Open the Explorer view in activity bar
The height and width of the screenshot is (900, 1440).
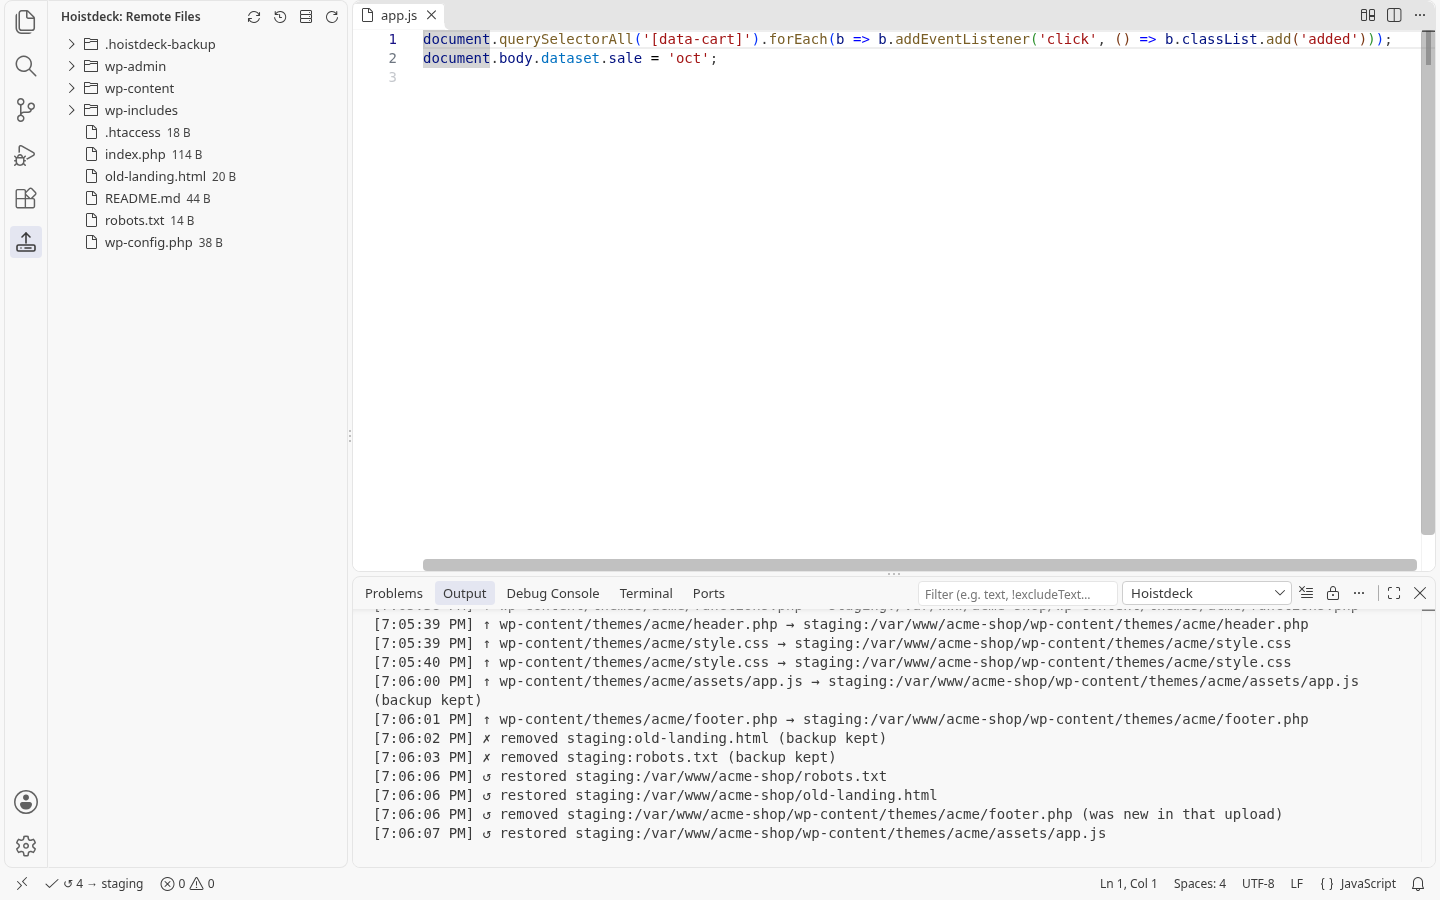pos(26,22)
